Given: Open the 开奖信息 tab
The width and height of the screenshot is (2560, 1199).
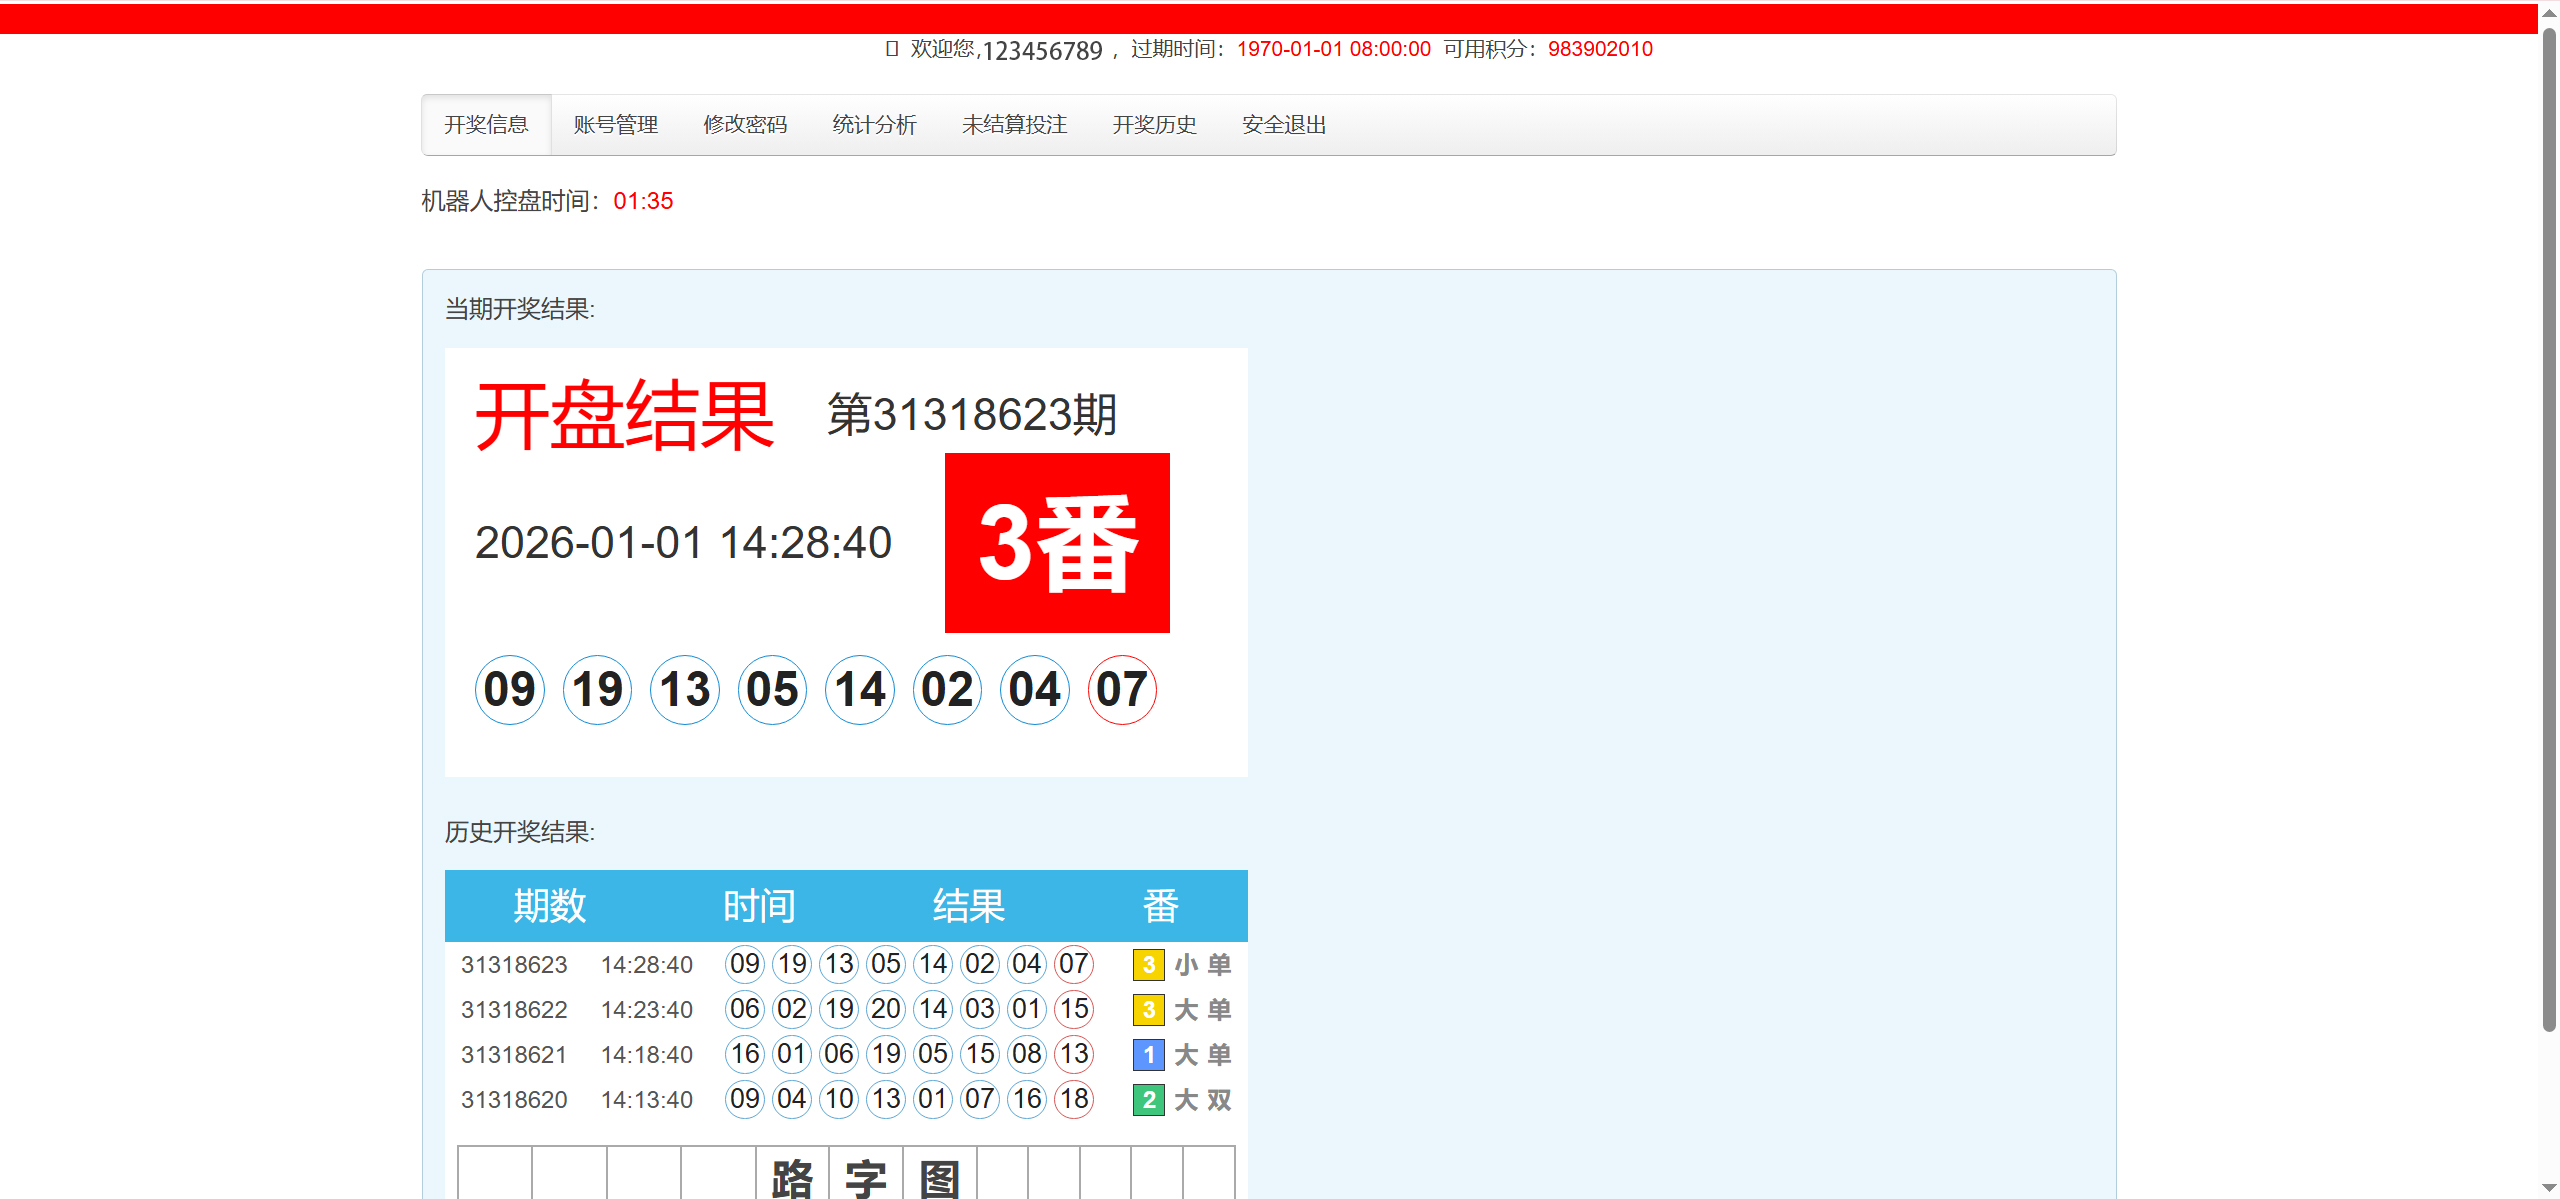Looking at the screenshot, I should click(x=486, y=125).
